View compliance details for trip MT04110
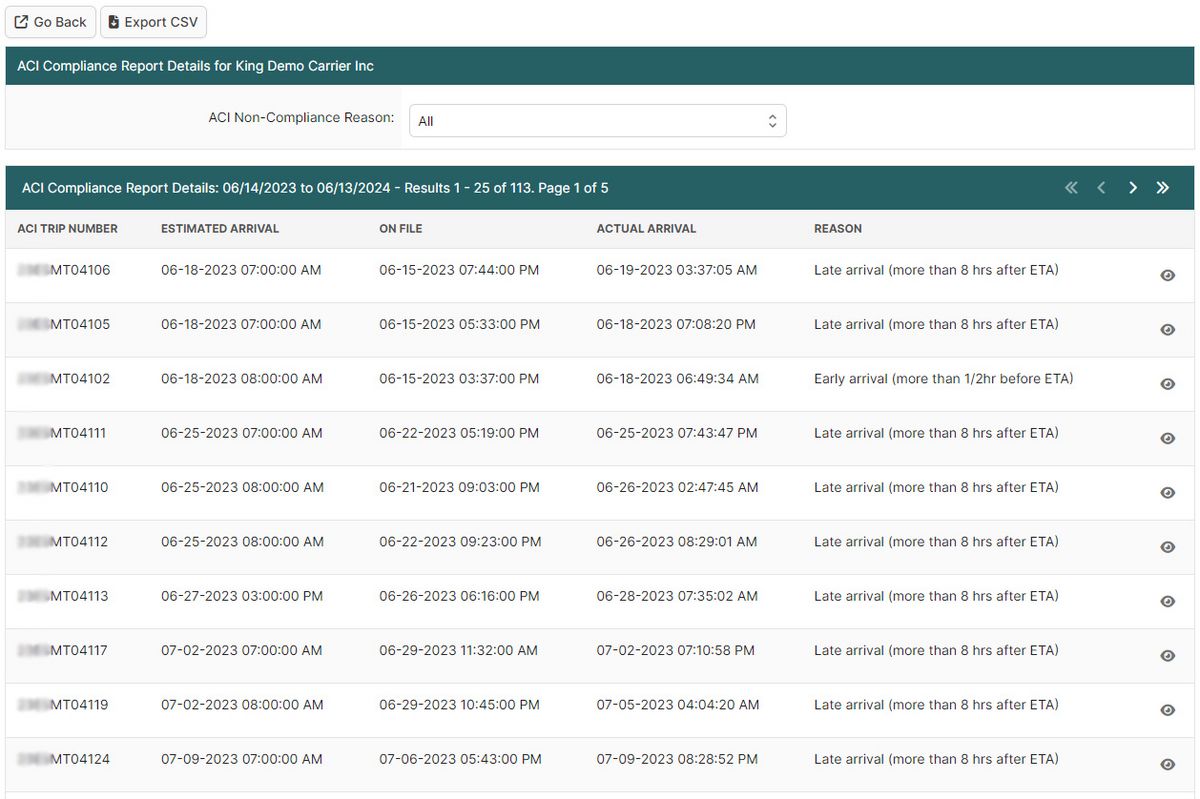1200x799 pixels. (x=1167, y=492)
